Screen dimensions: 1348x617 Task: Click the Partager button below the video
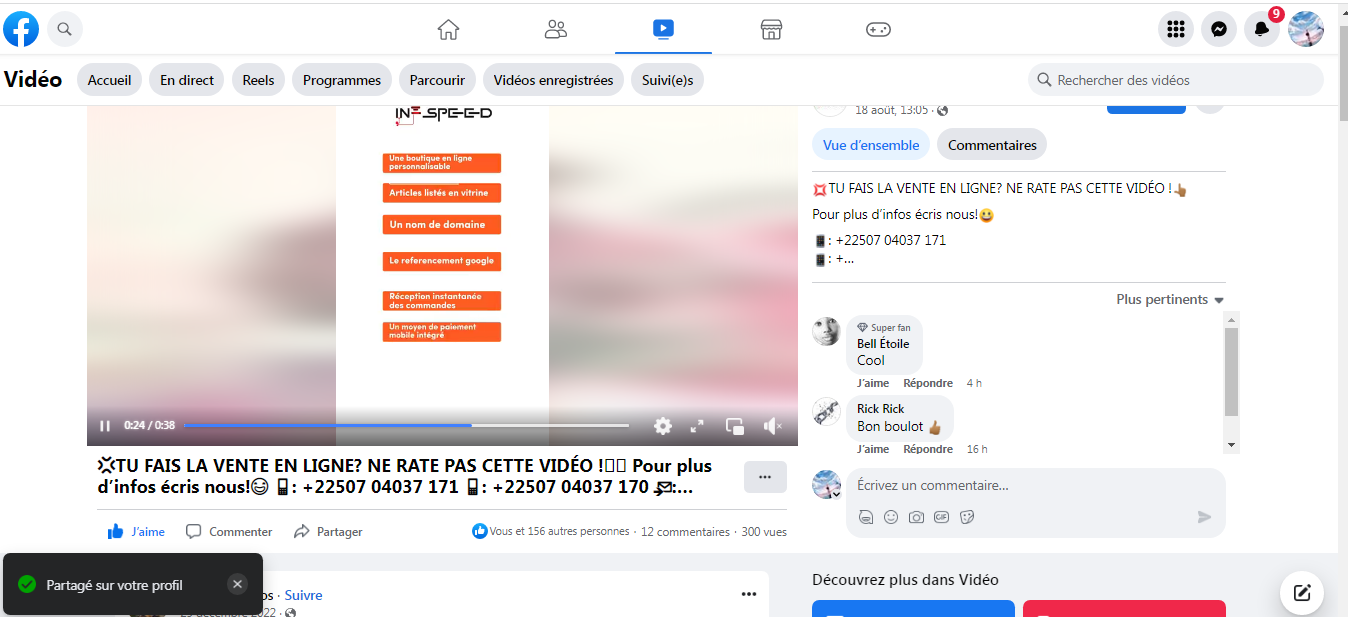329,532
